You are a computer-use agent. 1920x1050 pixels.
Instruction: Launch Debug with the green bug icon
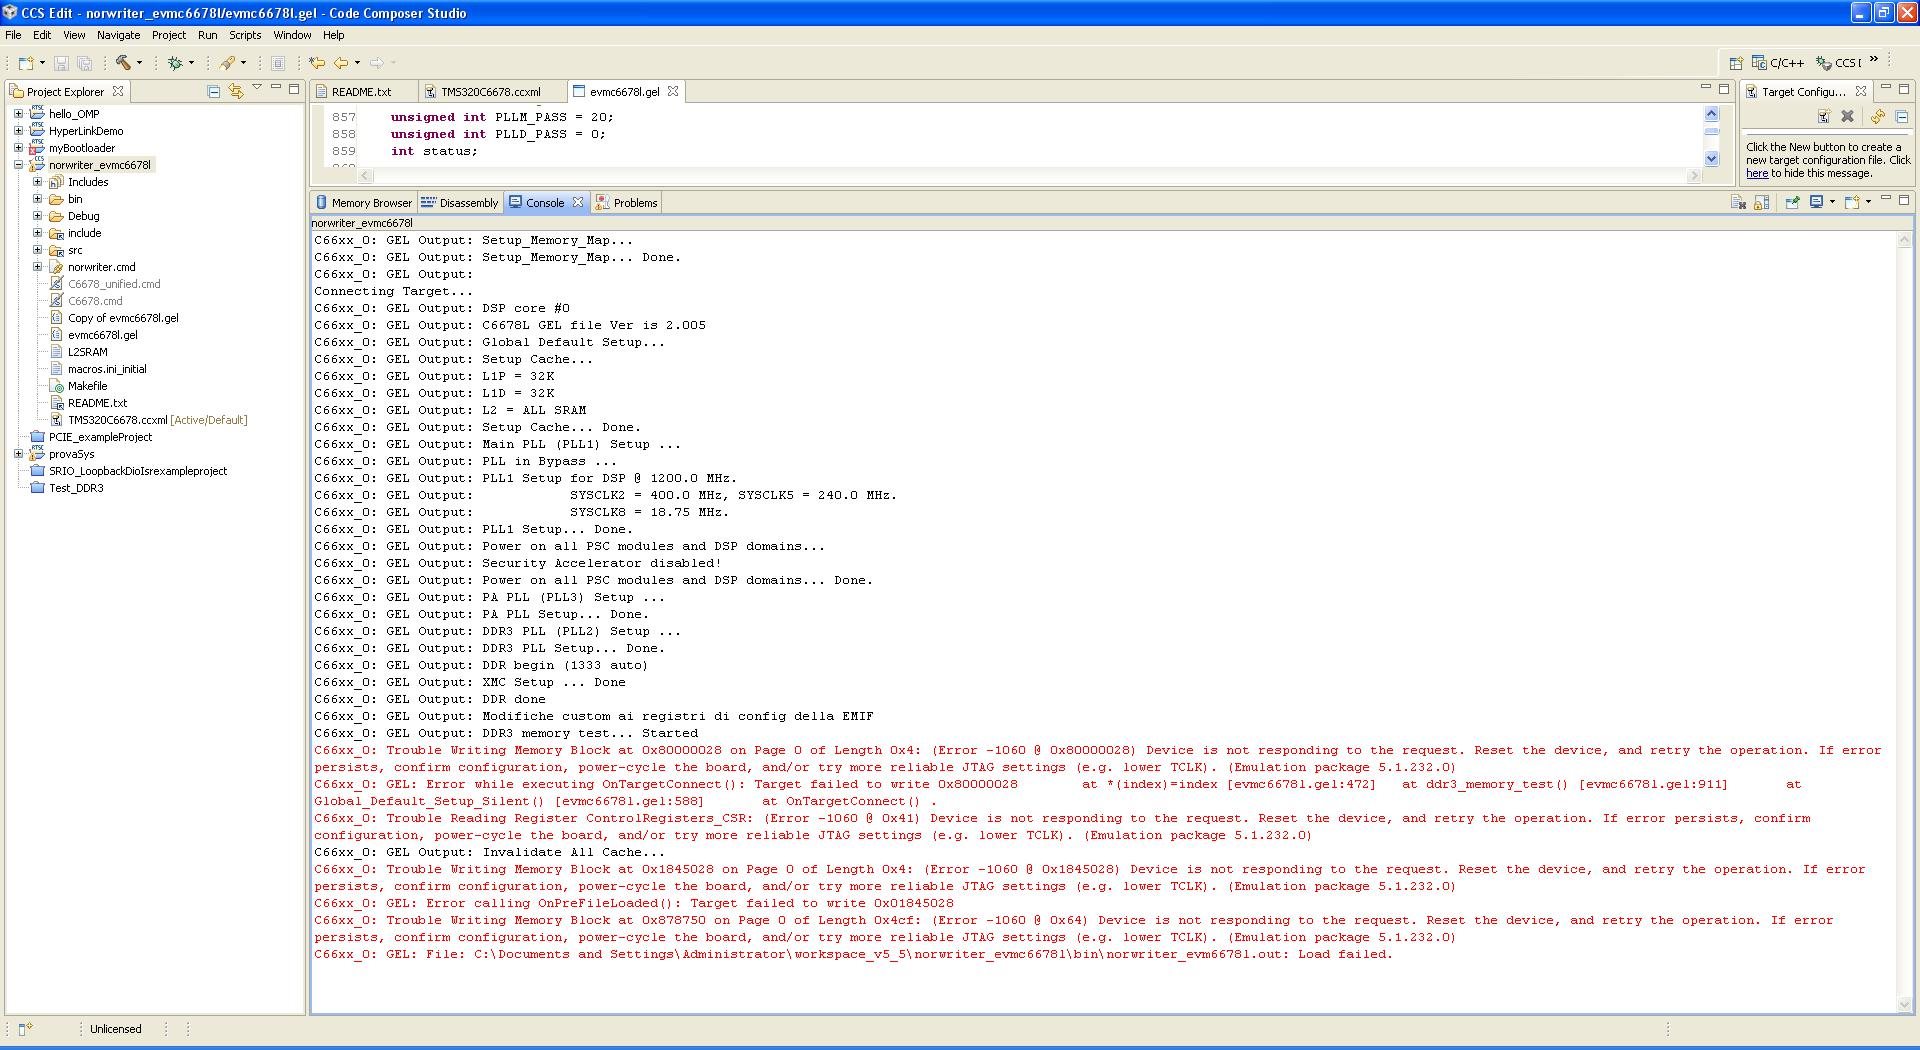[x=176, y=63]
